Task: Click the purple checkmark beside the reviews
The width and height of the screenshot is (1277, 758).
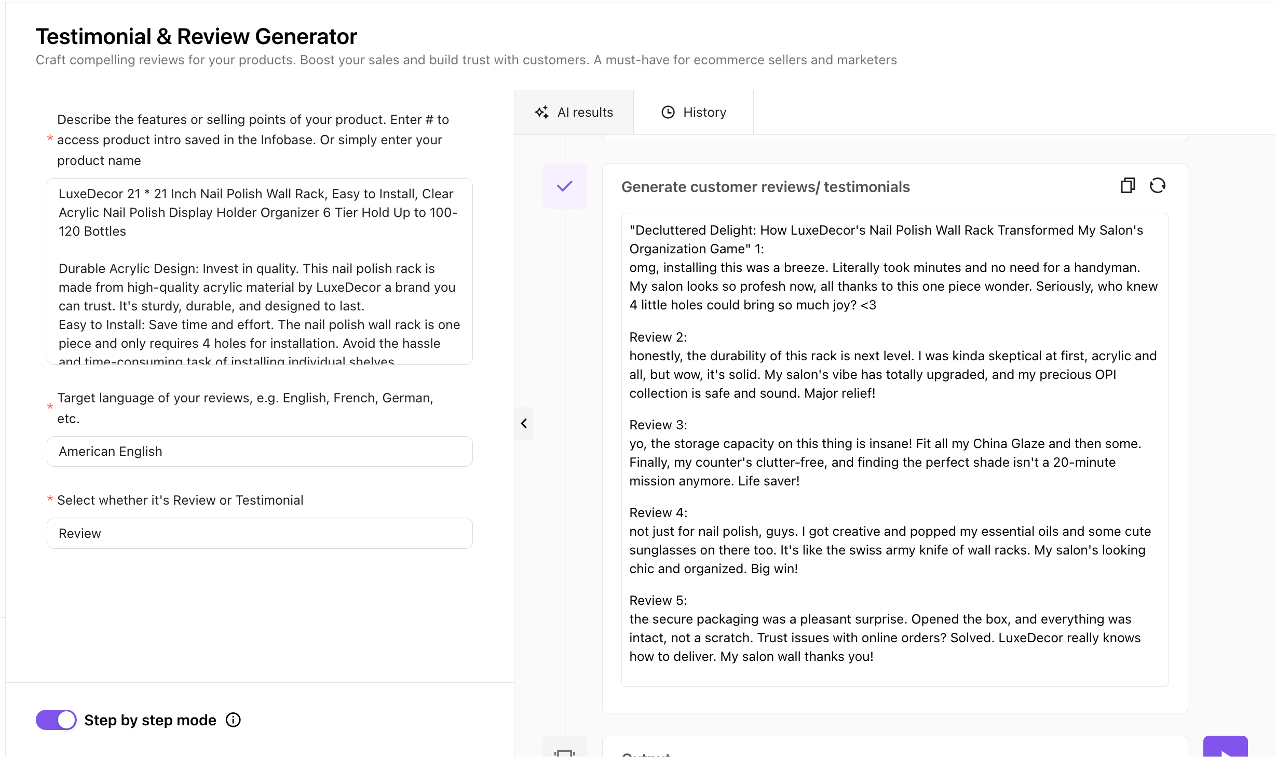Action: tap(563, 186)
